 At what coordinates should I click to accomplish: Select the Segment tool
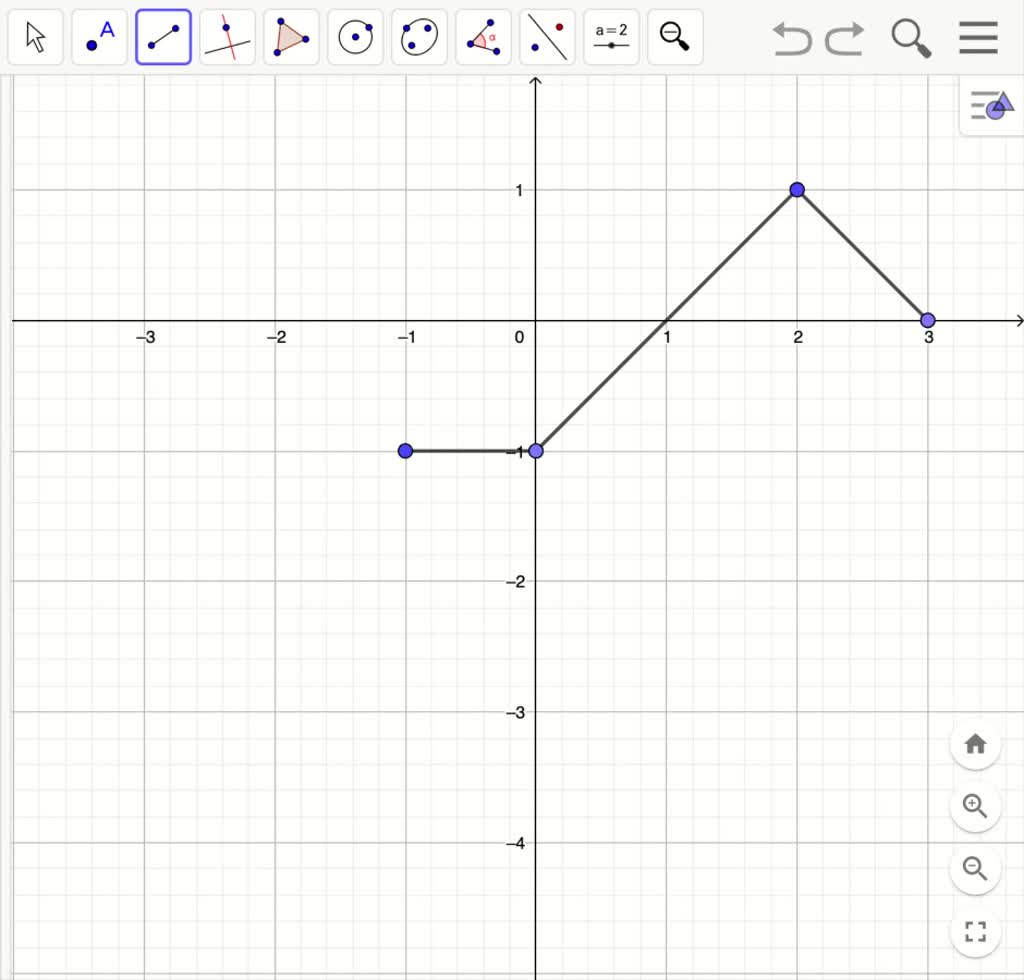click(x=163, y=36)
